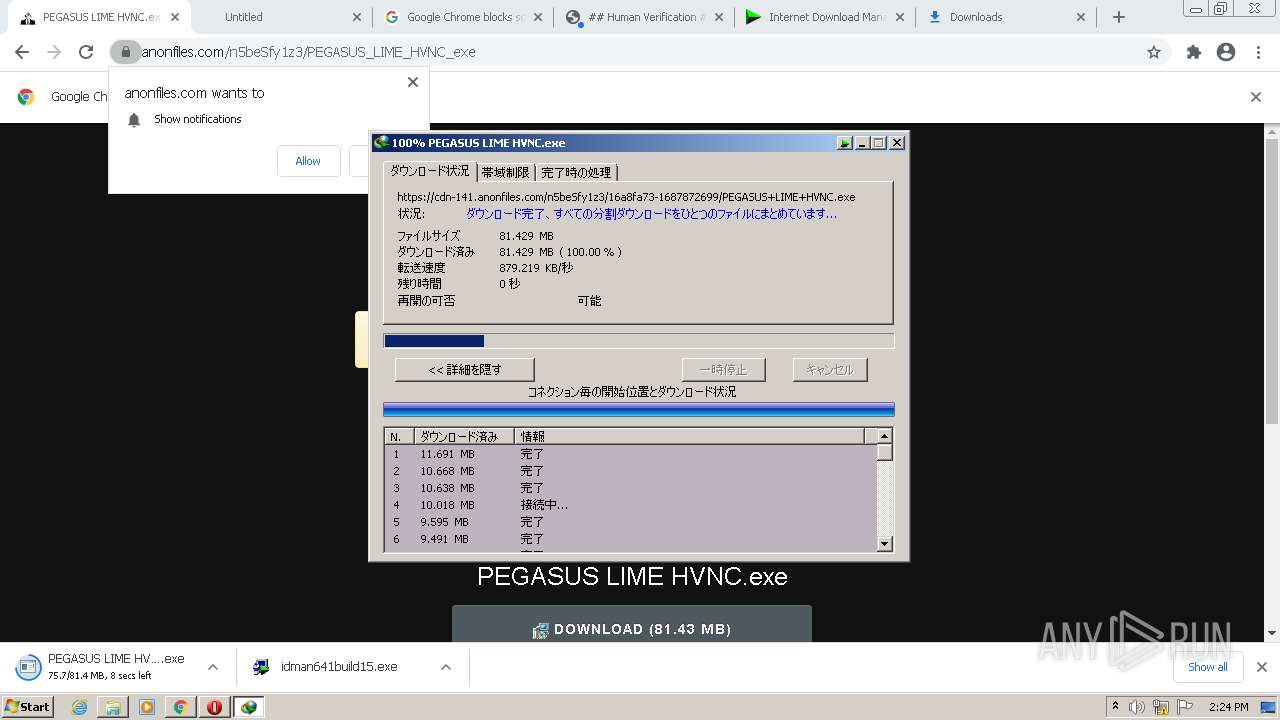The width and height of the screenshot is (1280, 720).
Task: Click the ダウンロード済み column header
Action: pyautogui.click(x=464, y=436)
